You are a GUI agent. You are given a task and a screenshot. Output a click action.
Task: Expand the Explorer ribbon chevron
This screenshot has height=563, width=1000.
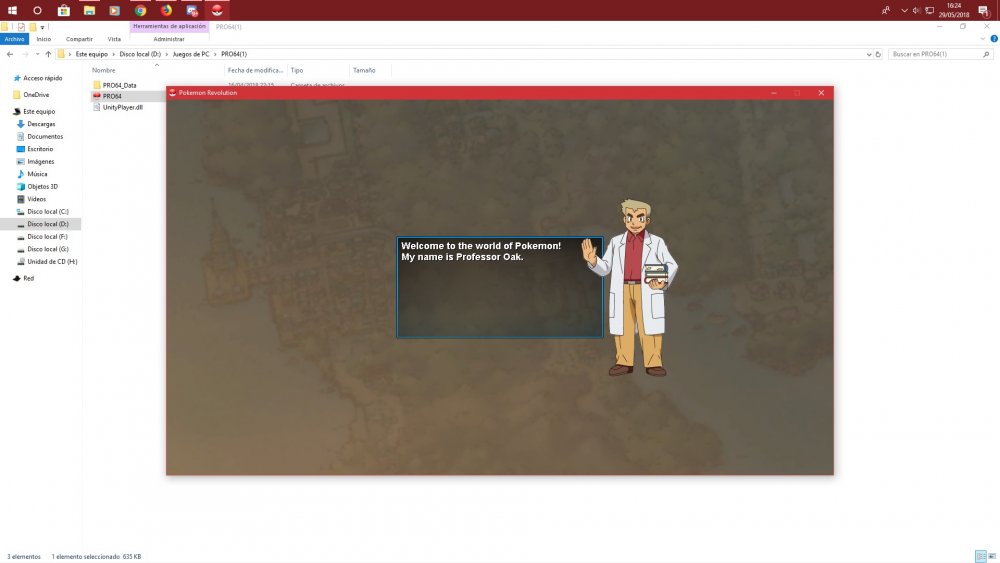tap(981, 39)
